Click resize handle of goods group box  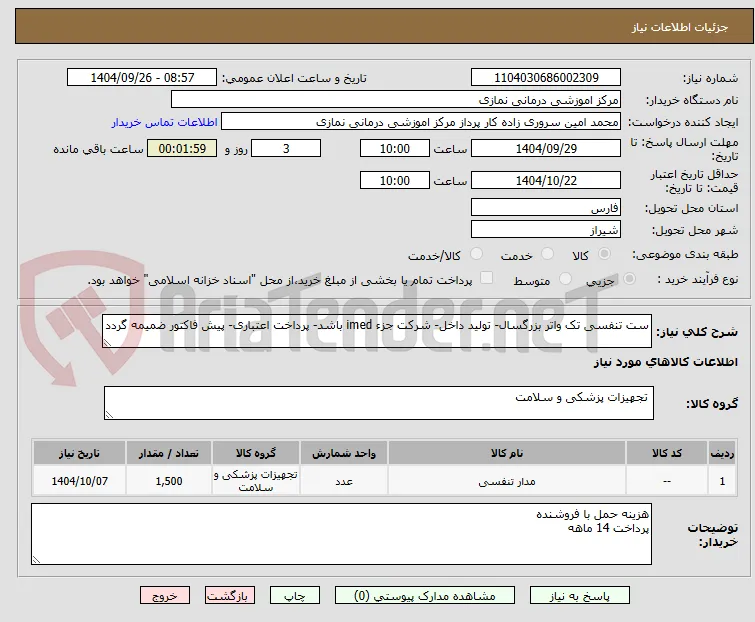[109, 415]
